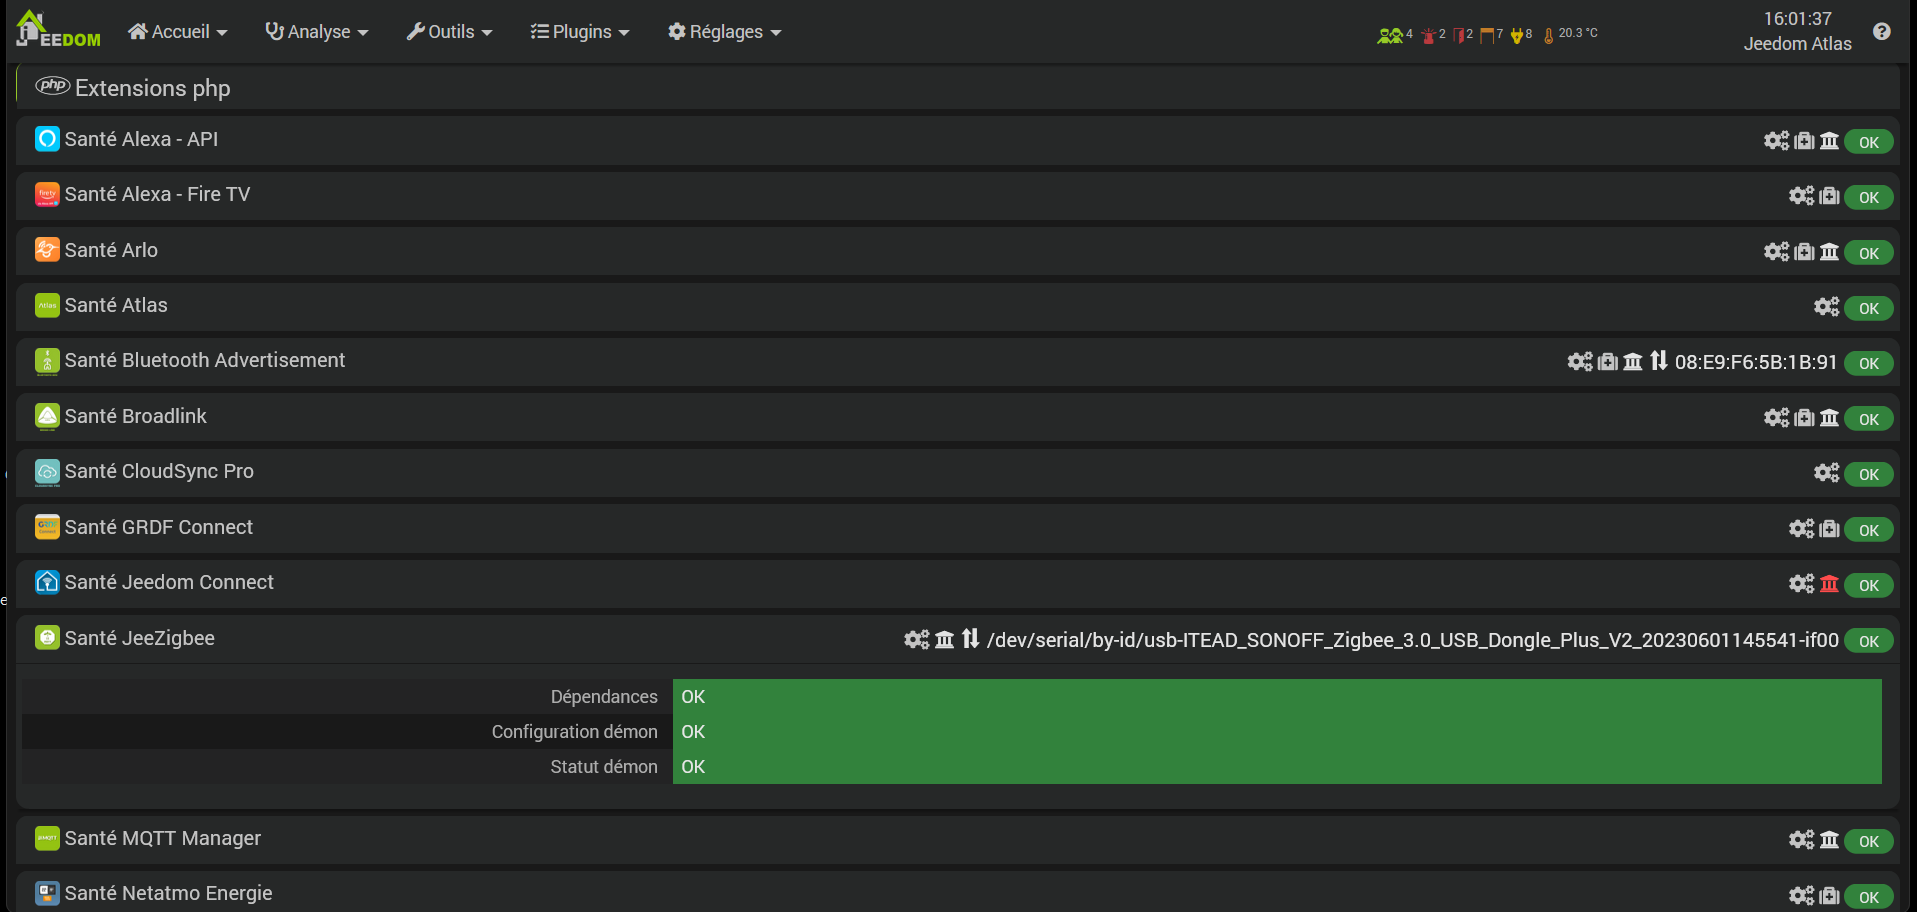Expand the Extensions php section
The height and width of the screenshot is (912, 1917).
(958, 88)
